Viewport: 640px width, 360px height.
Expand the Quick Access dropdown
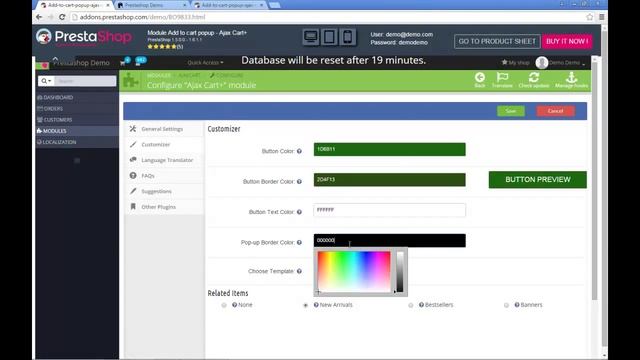(x=205, y=62)
